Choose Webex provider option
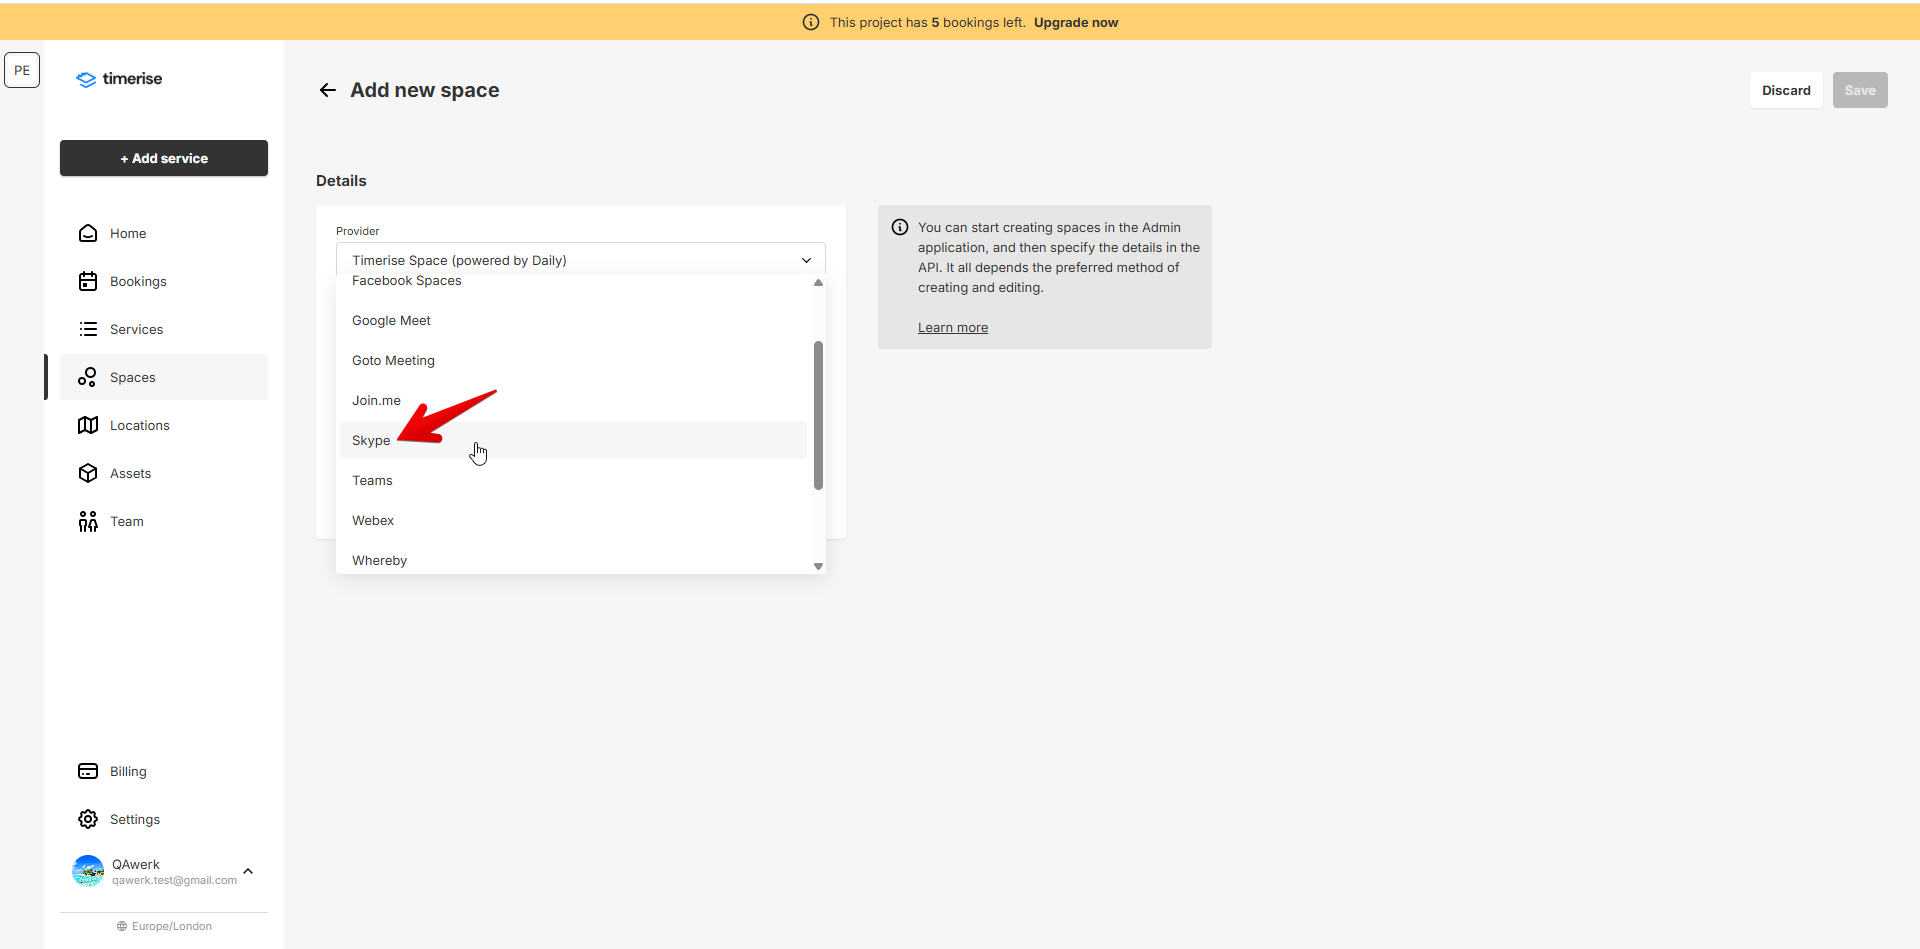This screenshot has width=1920, height=949. point(573,520)
